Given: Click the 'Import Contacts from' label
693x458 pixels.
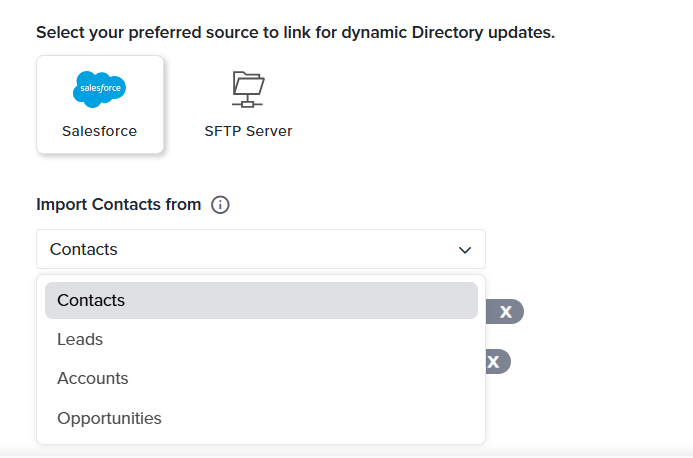Looking at the screenshot, I should pyautogui.click(x=118, y=205).
